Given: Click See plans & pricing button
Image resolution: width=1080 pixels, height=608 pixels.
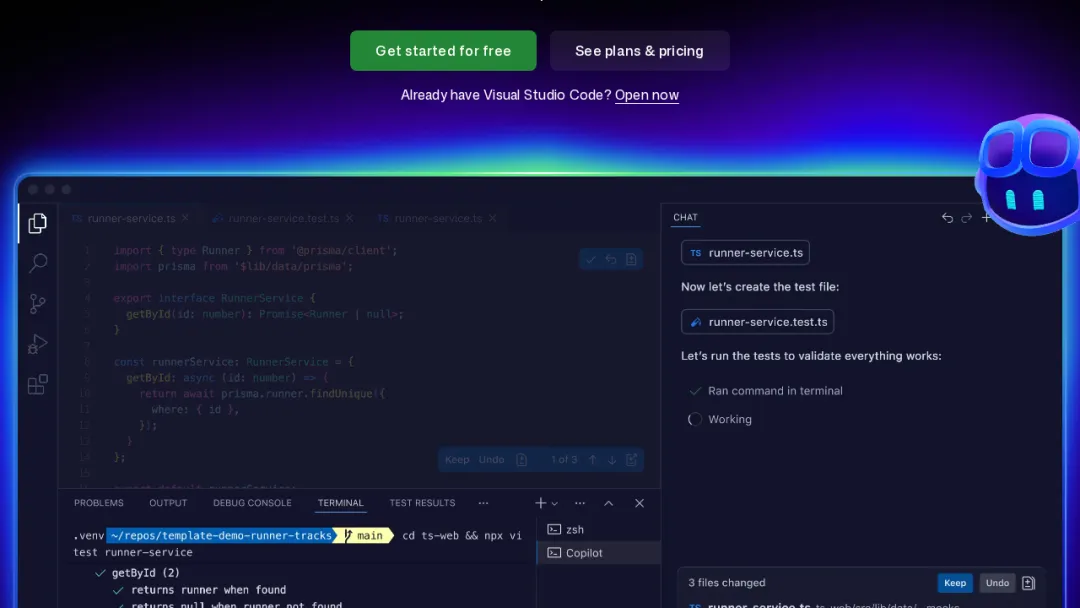Looking at the screenshot, I should pos(639,51).
